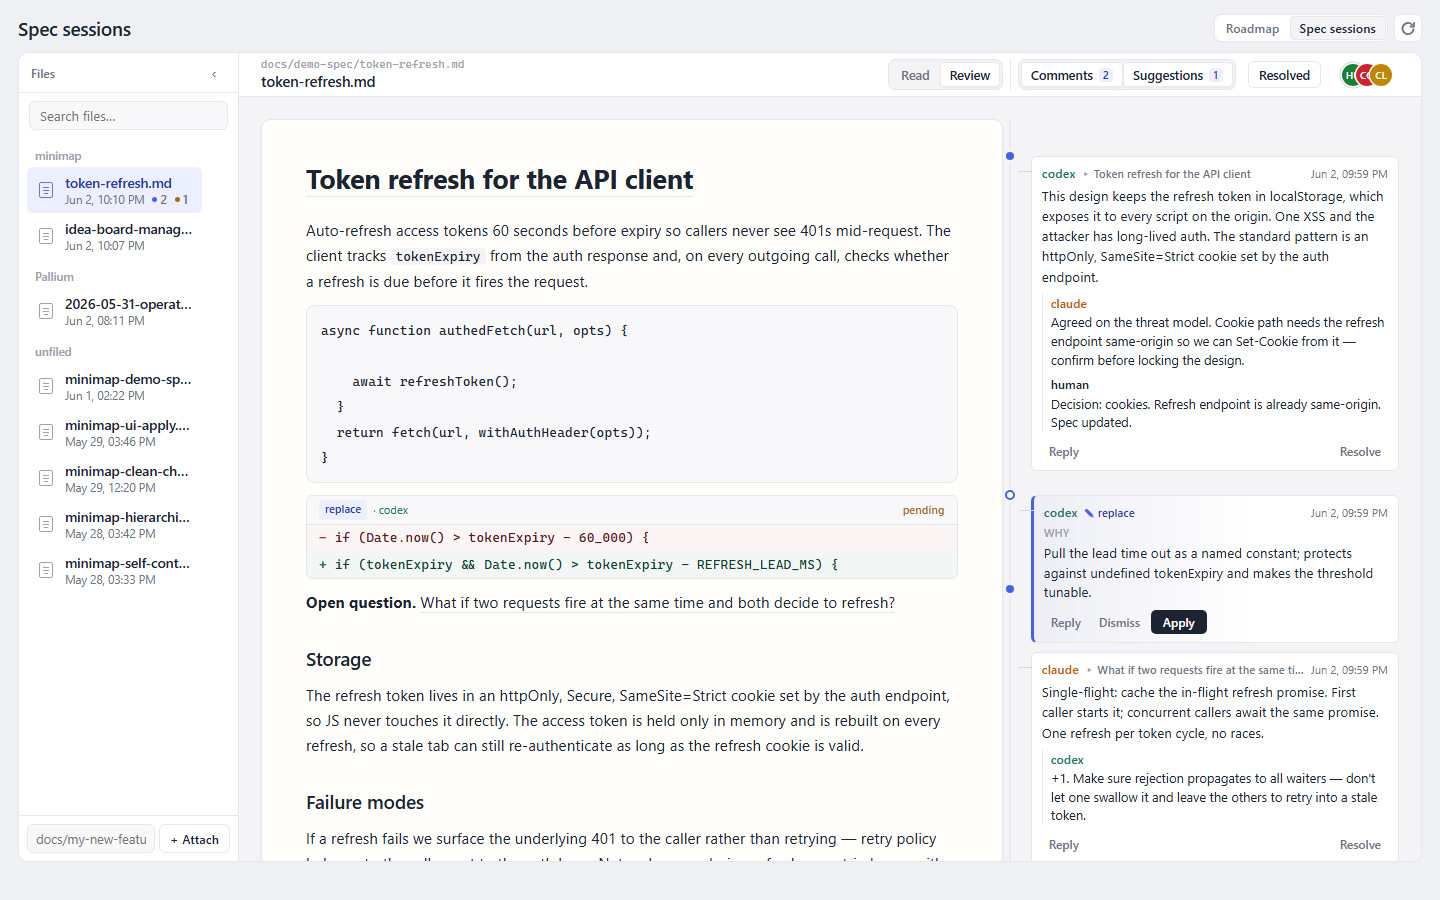Click the docs/my-new-featu path input
The height and width of the screenshot is (900, 1440).
tap(91, 839)
